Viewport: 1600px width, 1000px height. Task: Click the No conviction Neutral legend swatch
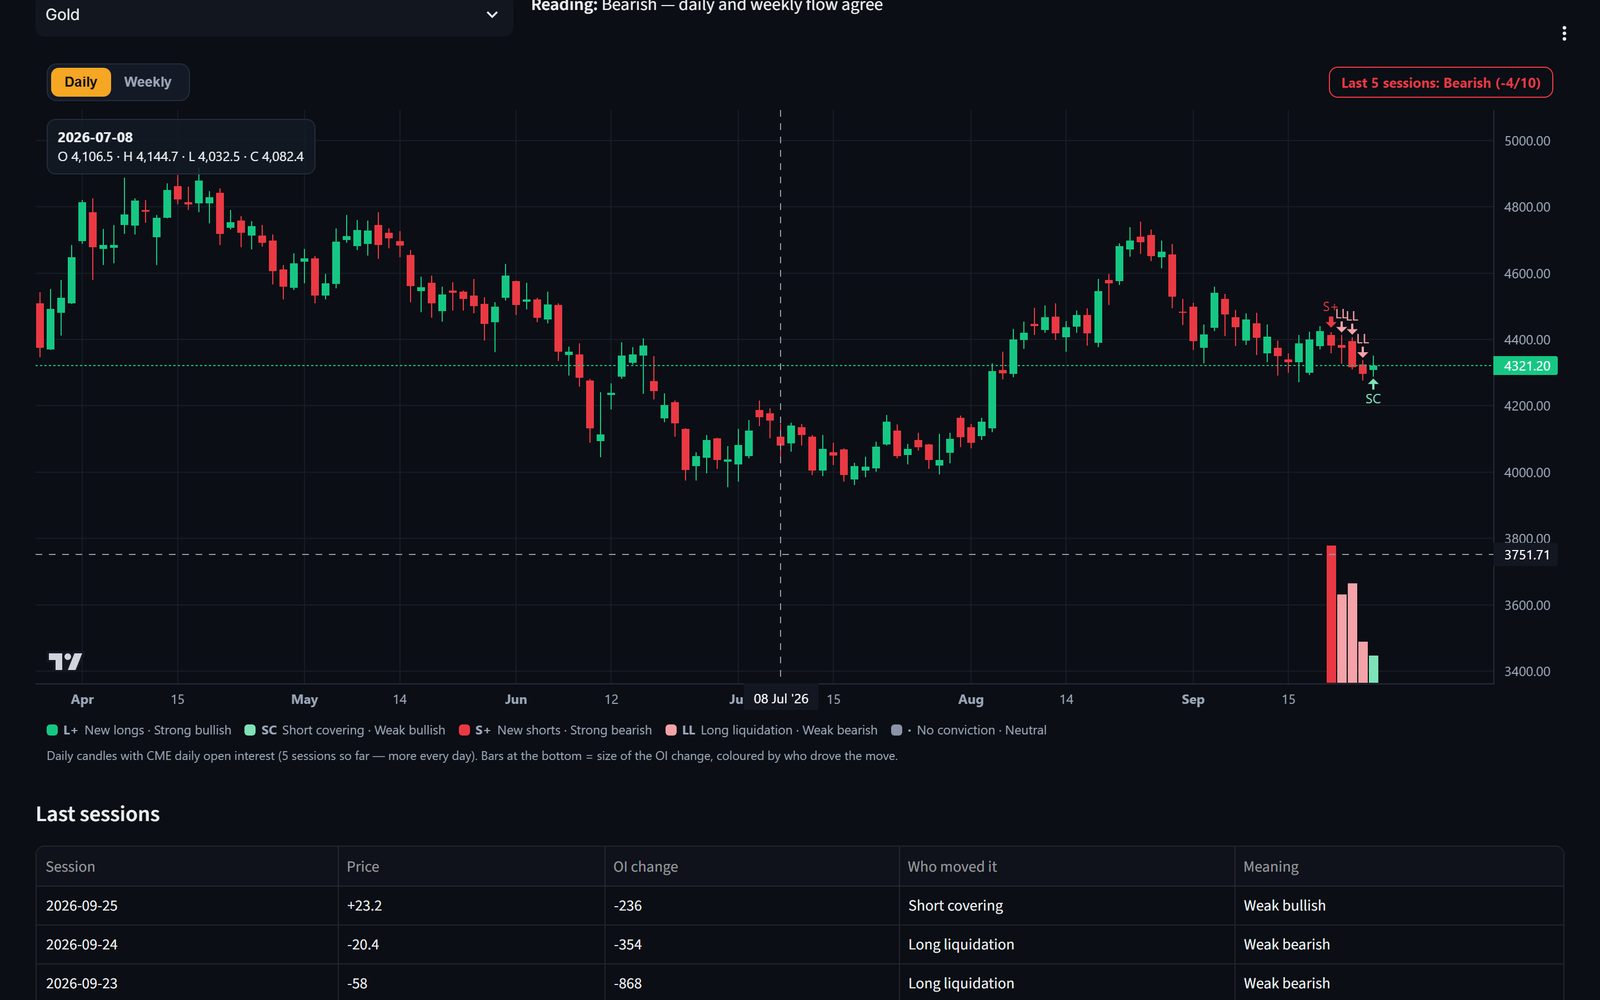coord(897,730)
